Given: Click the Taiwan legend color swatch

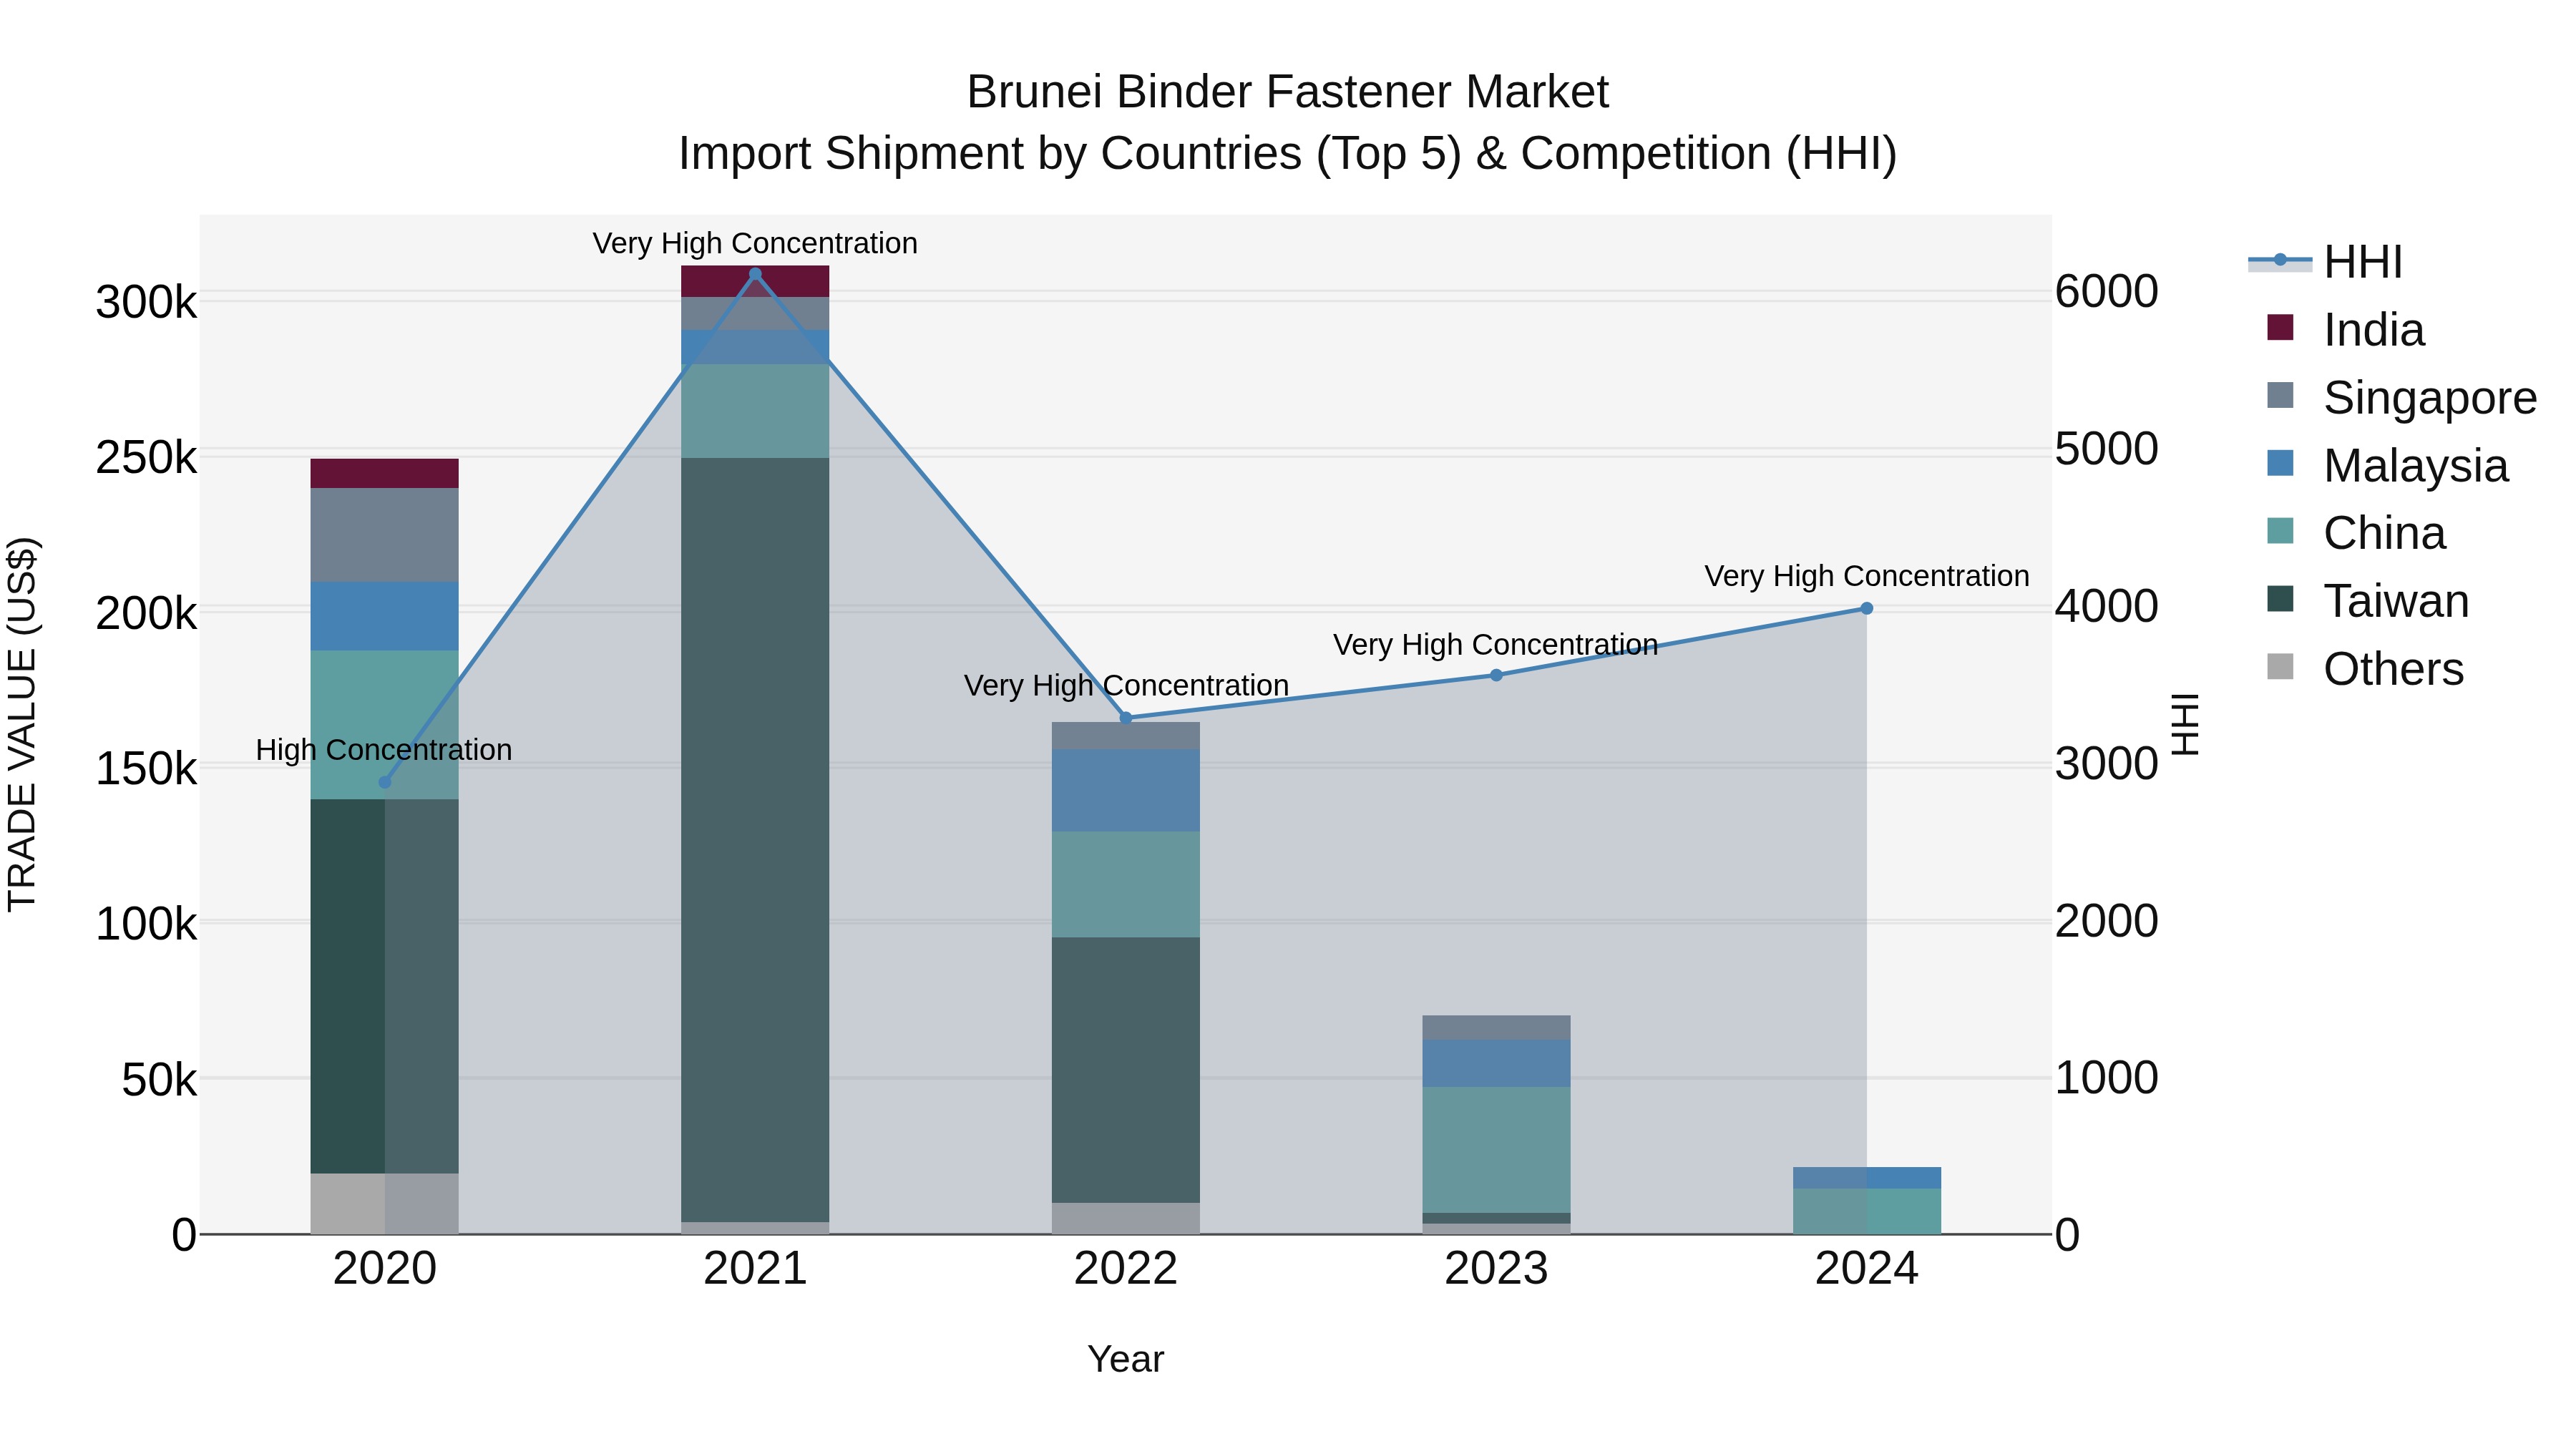Looking at the screenshot, I should coord(2280,598).
